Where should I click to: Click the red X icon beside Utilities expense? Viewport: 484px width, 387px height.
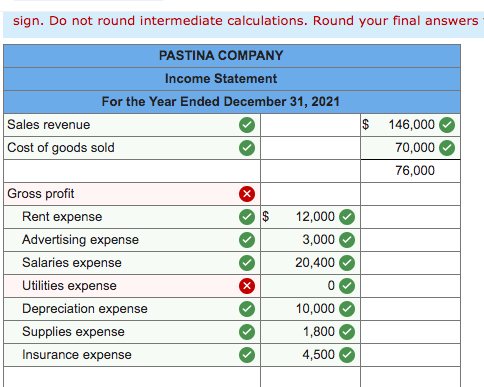tap(247, 286)
